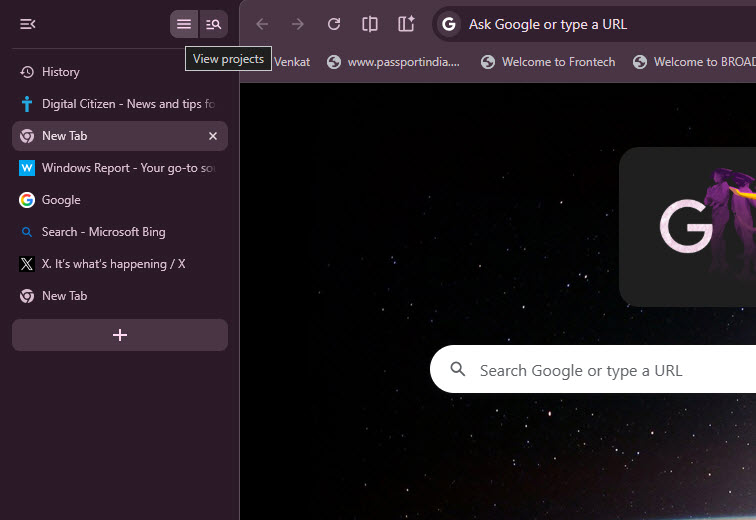Switch to the Digital Citizen tab

tap(120, 104)
